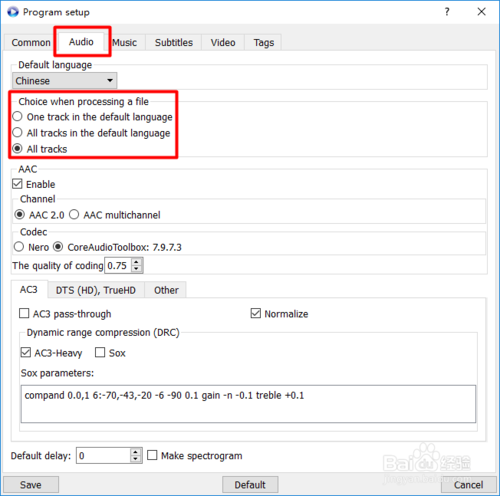Click the Sox parameters text field

click(248, 404)
